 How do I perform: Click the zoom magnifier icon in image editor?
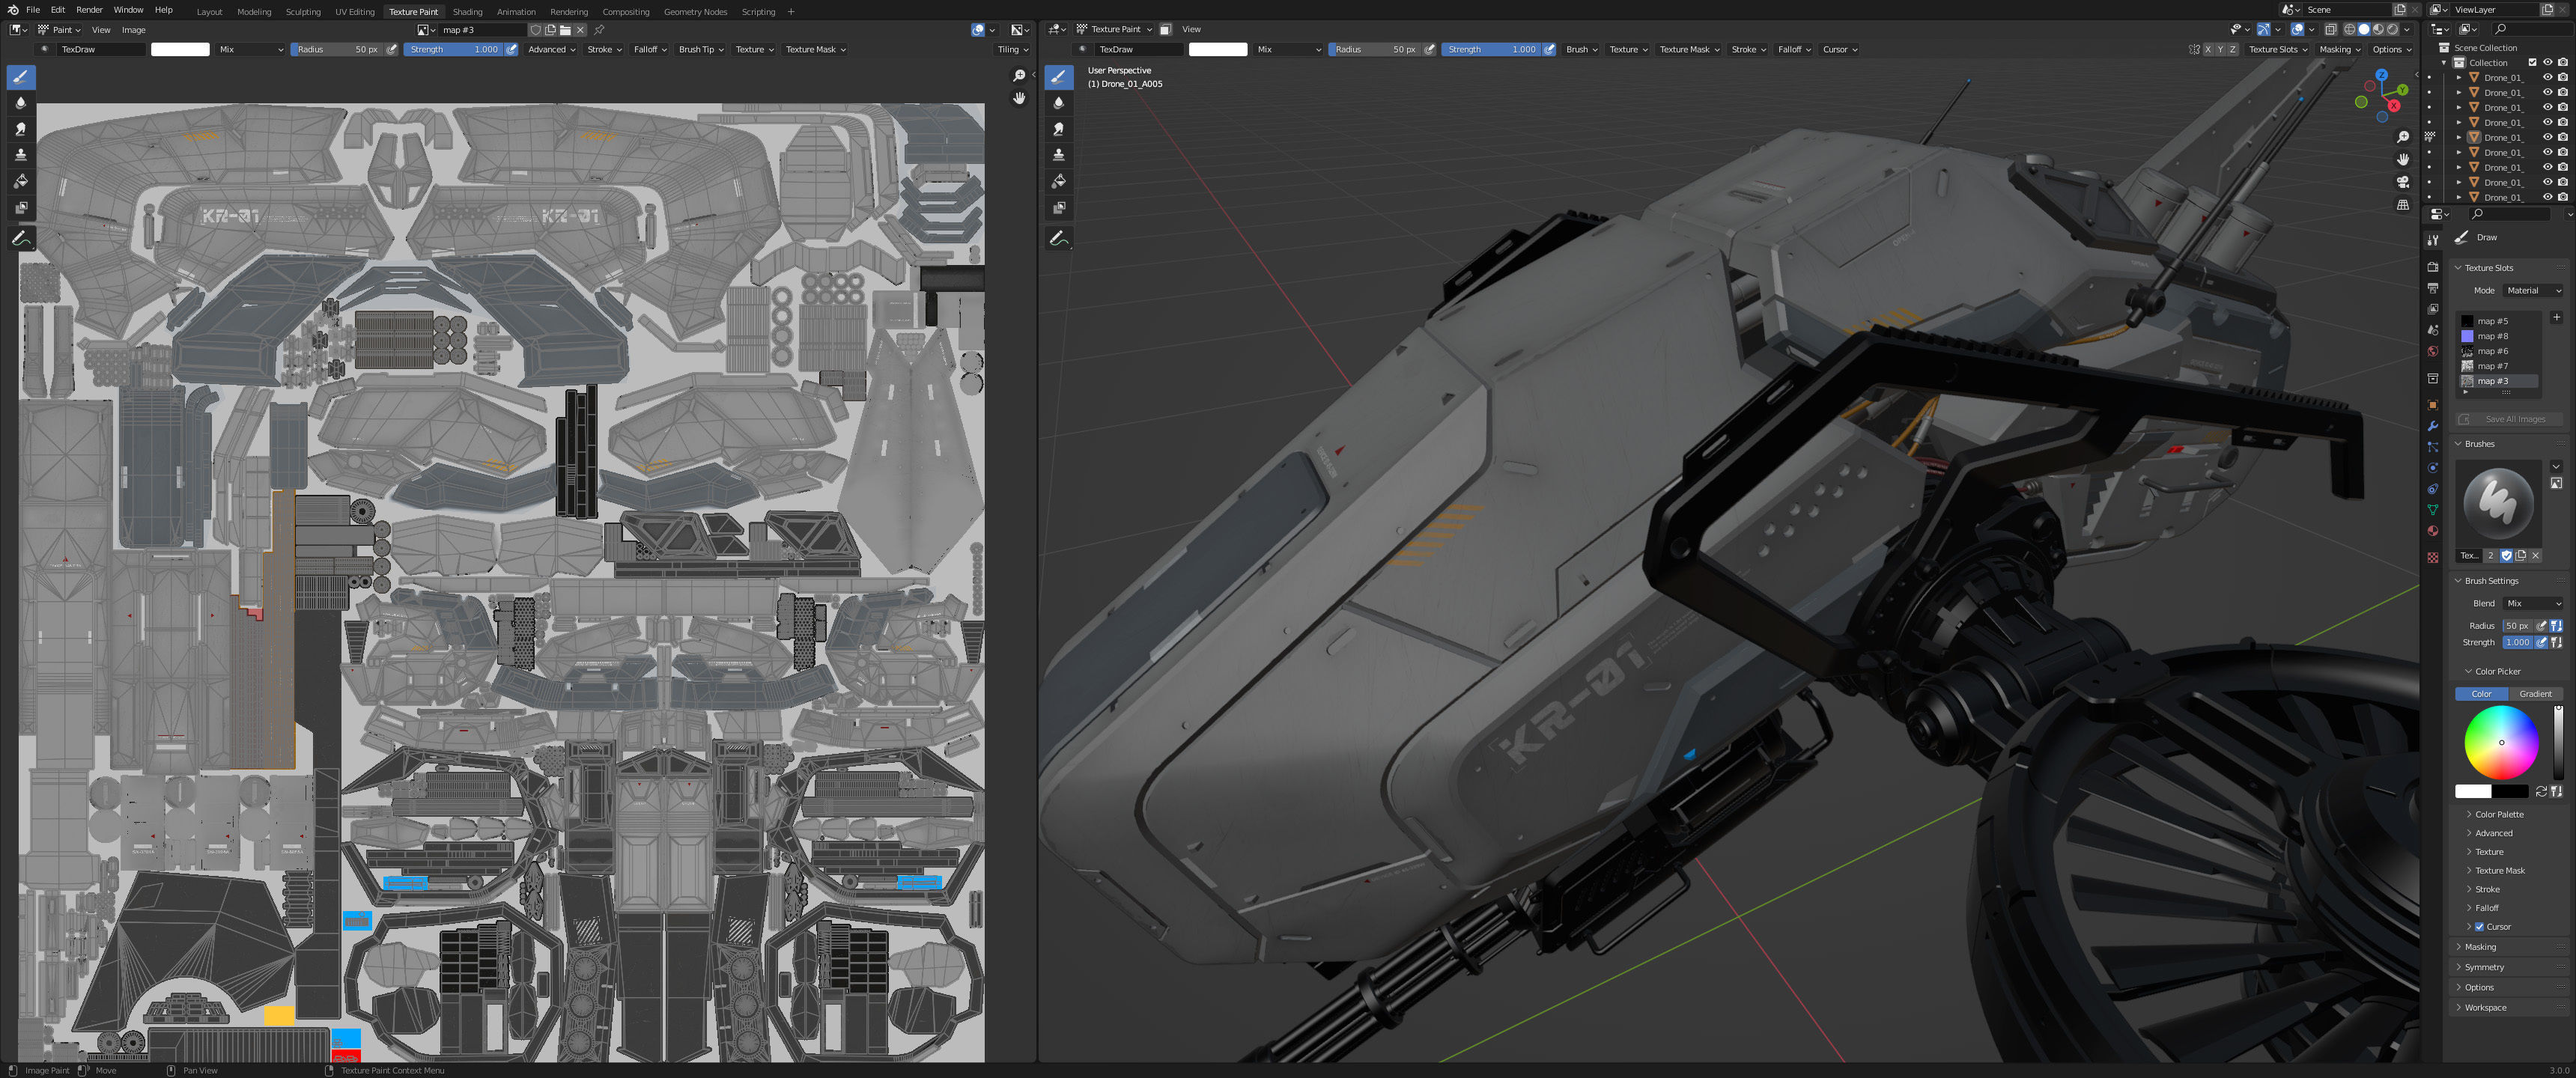(1019, 76)
